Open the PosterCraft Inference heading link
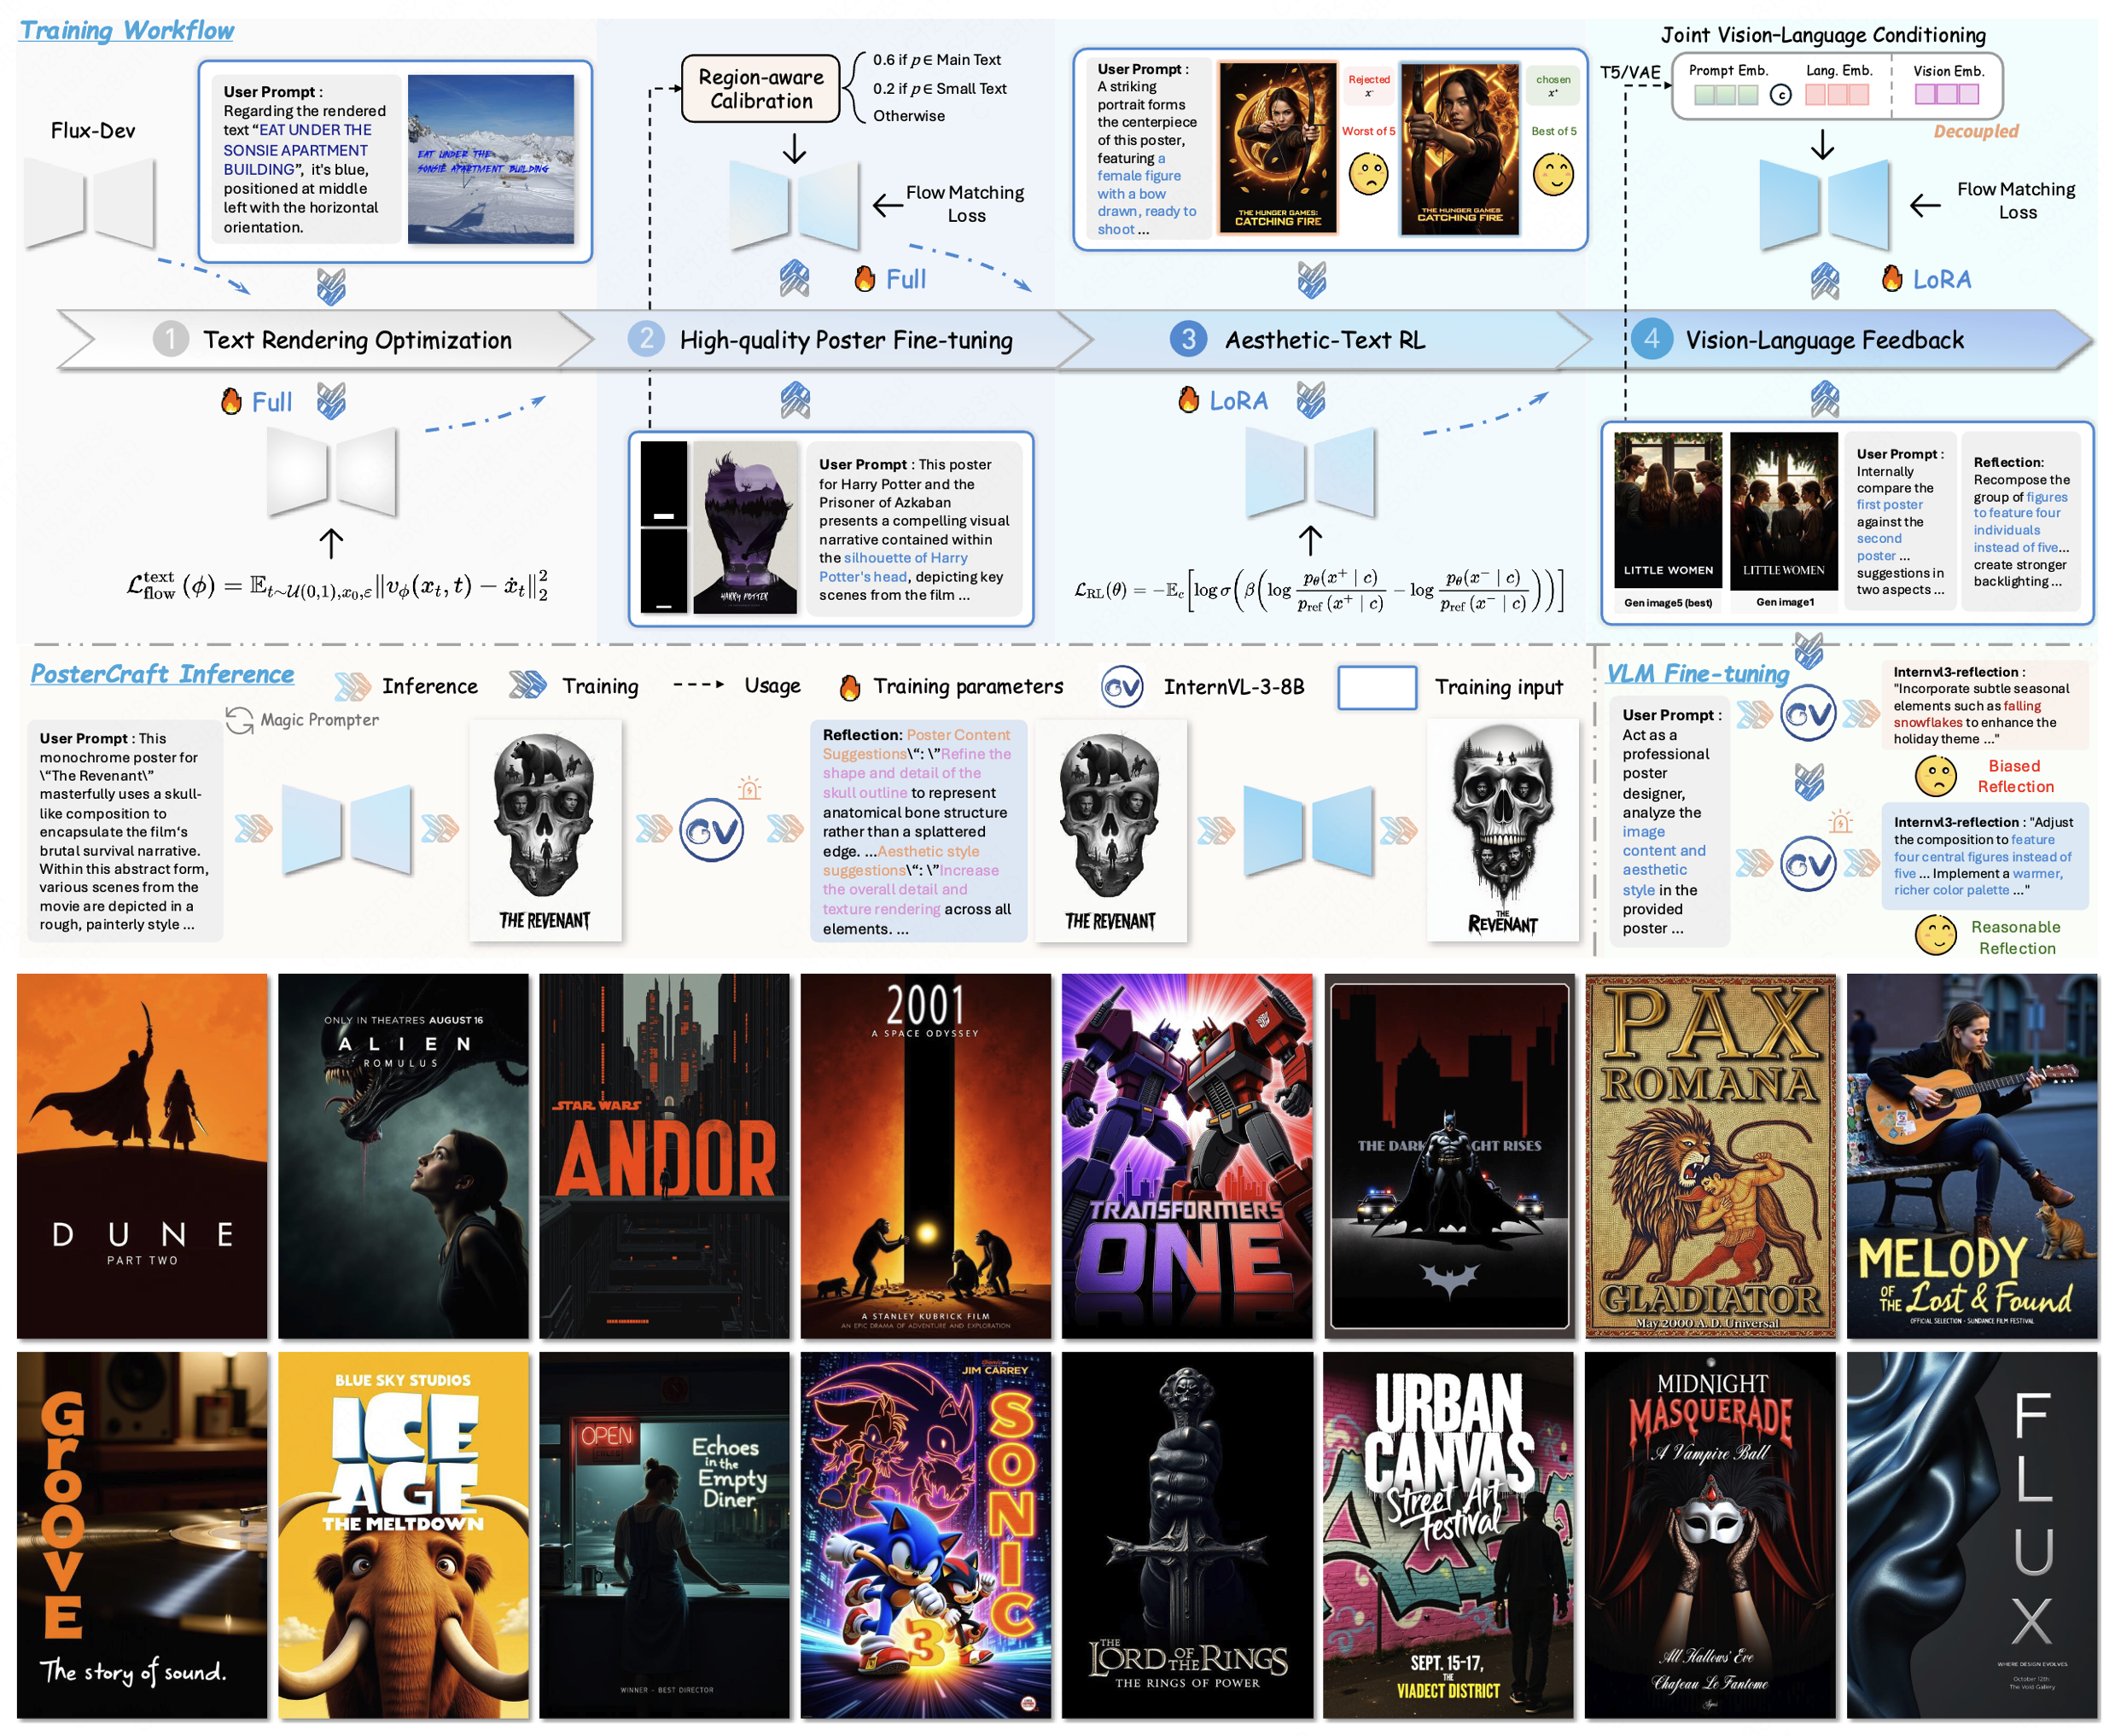2115x1736 pixels. 162,674
